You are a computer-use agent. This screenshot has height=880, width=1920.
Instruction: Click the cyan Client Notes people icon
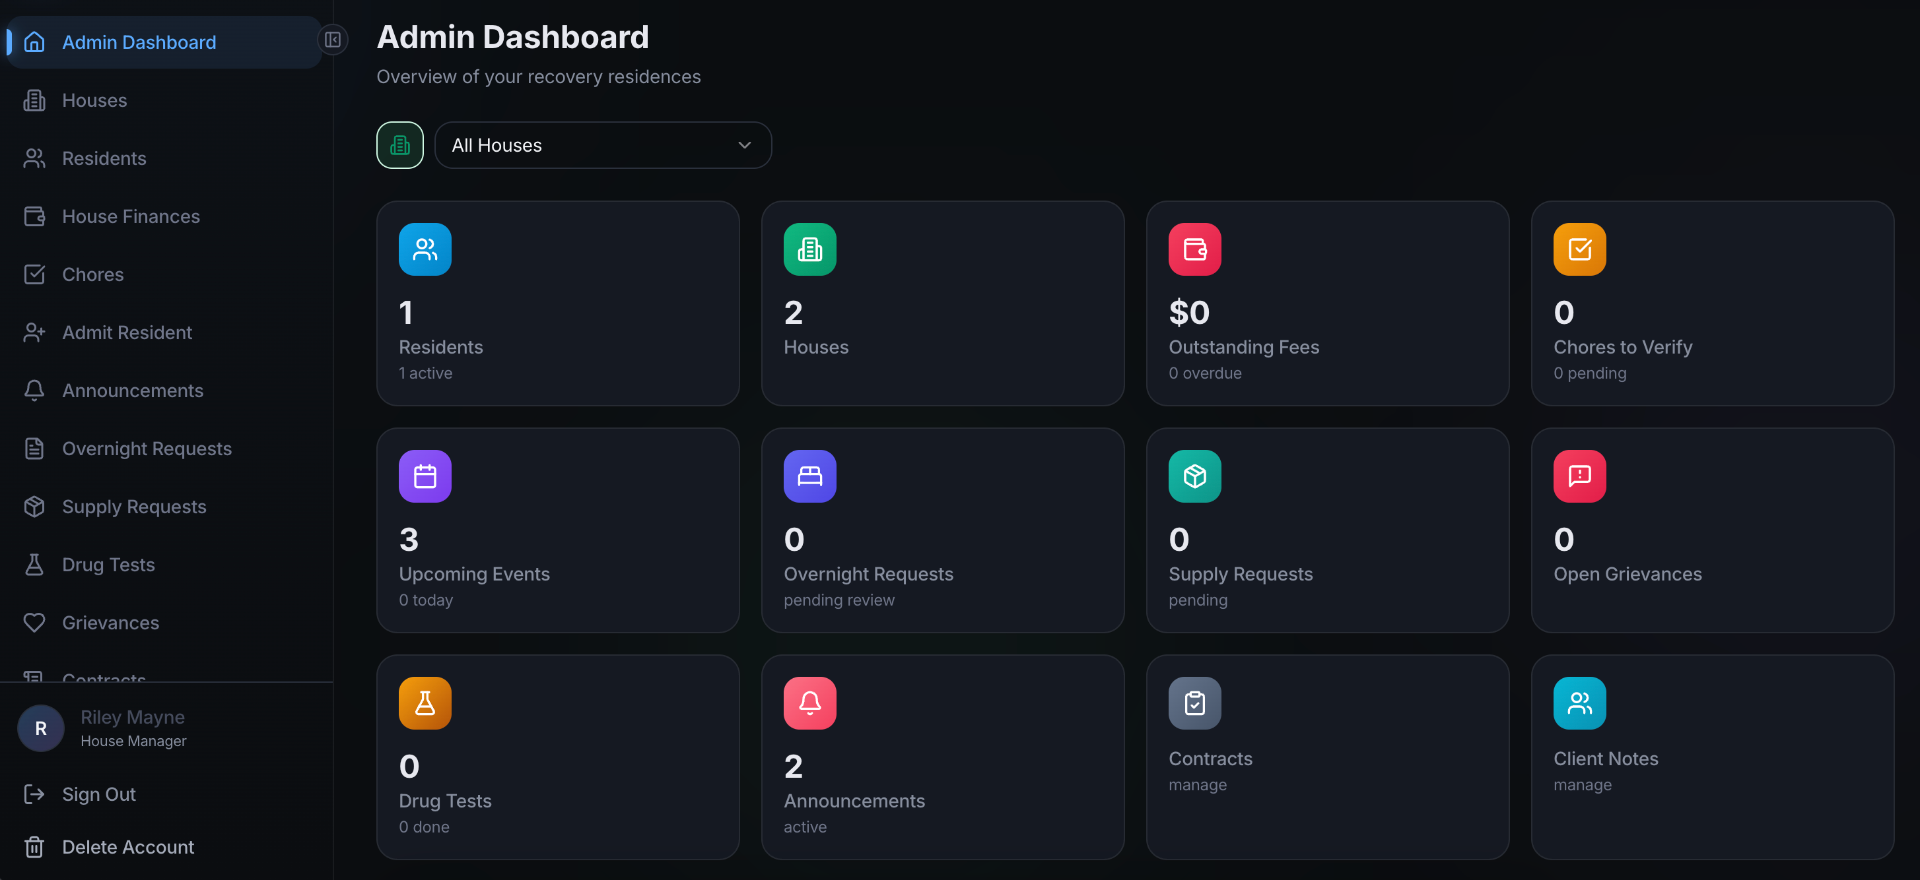[1580, 703]
